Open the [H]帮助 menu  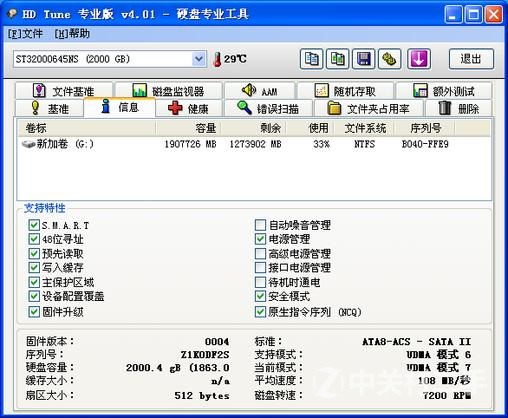pyautogui.click(x=72, y=33)
